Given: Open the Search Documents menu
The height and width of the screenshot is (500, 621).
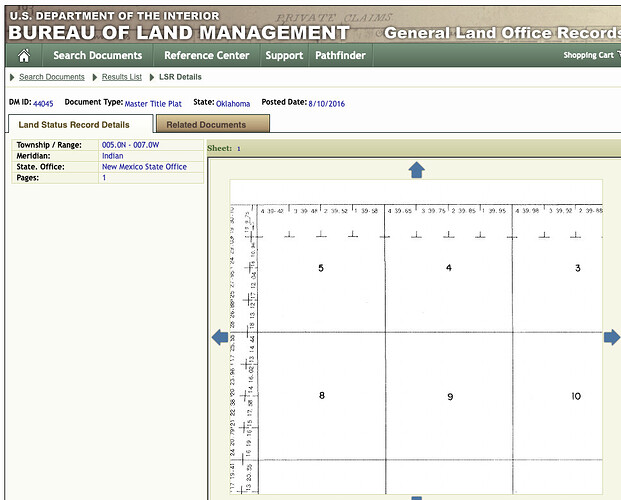Looking at the screenshot, I should (97, 56).
